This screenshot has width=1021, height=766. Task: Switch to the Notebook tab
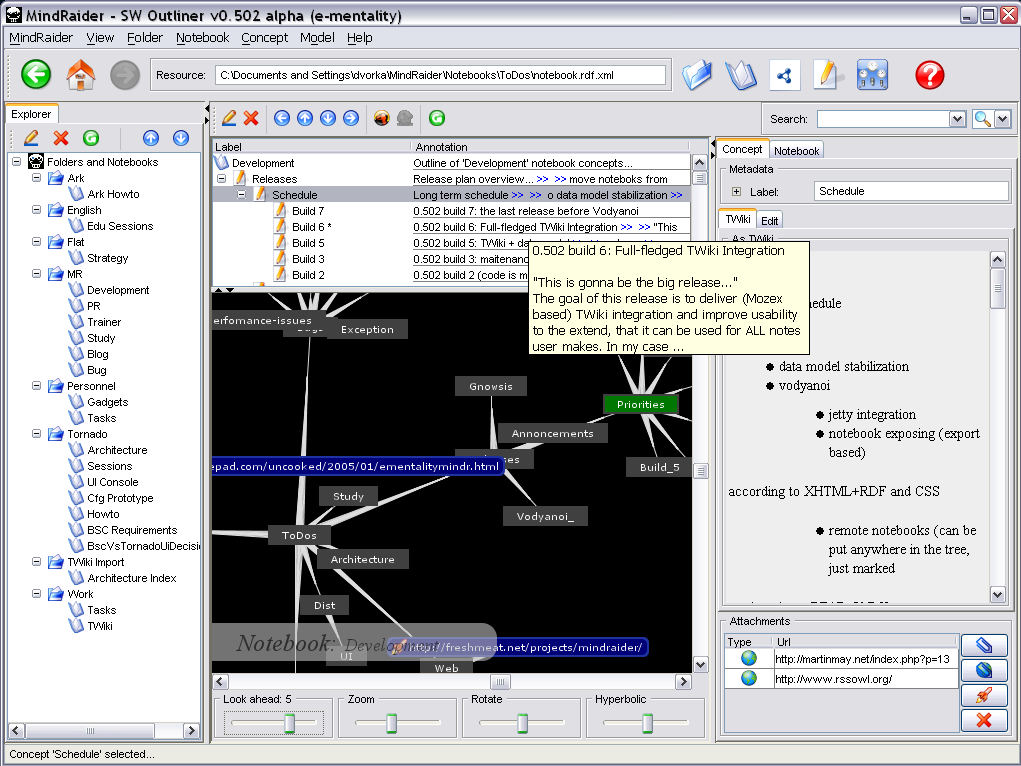(x=796, y=150)
